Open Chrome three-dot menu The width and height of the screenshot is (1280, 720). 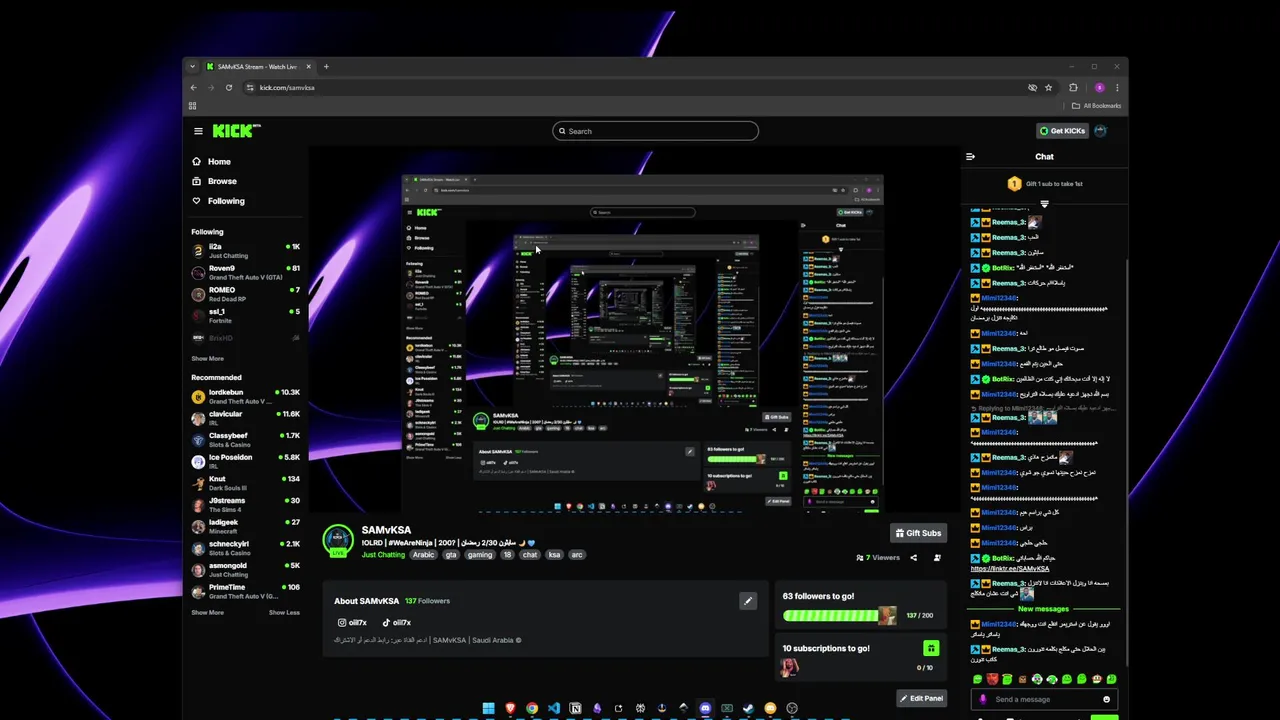pyautogui.click(x=1117, y=87)
